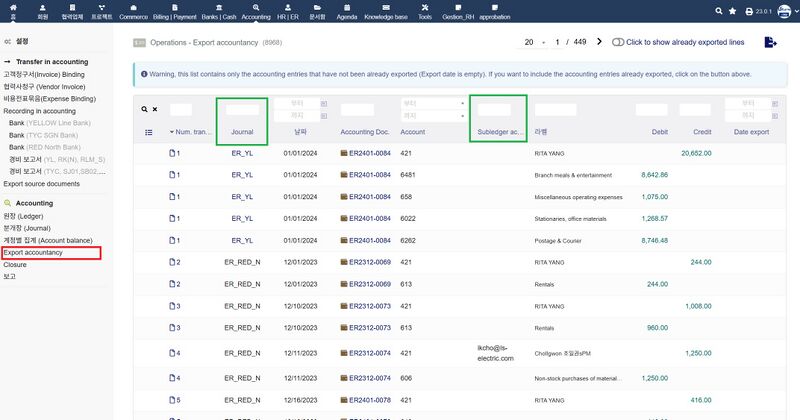
Task: Click the Credit filter input
Action: pos(695,109)
